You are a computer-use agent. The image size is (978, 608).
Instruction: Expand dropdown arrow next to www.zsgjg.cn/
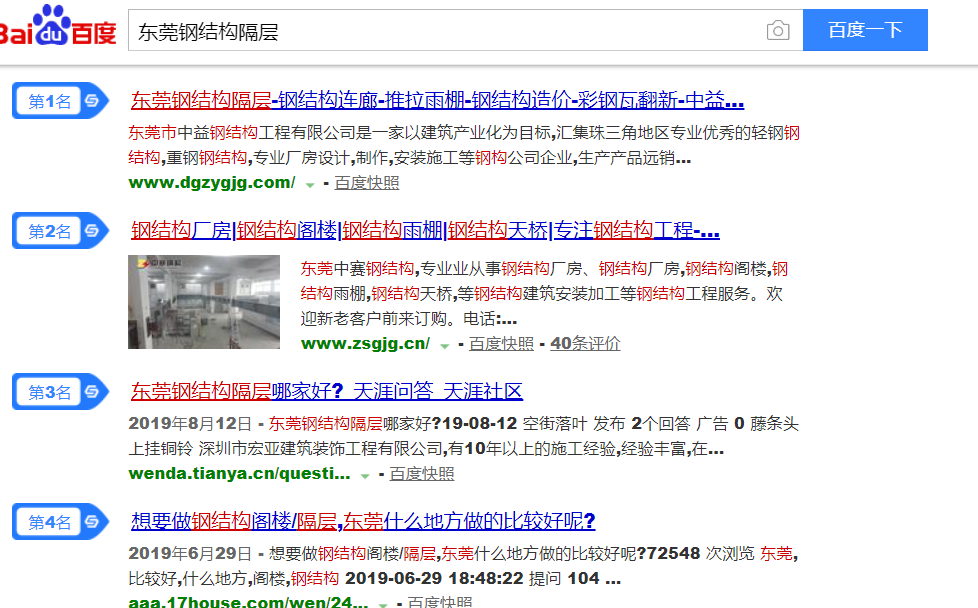pyautogui.click(x=444, y=345)
